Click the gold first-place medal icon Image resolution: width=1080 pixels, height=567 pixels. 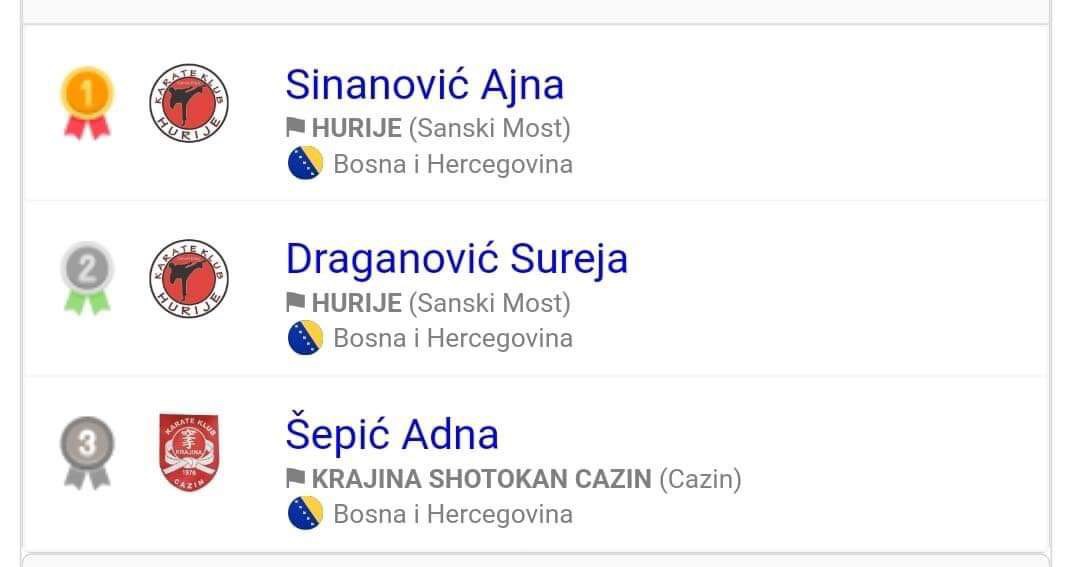pos(87,100)
